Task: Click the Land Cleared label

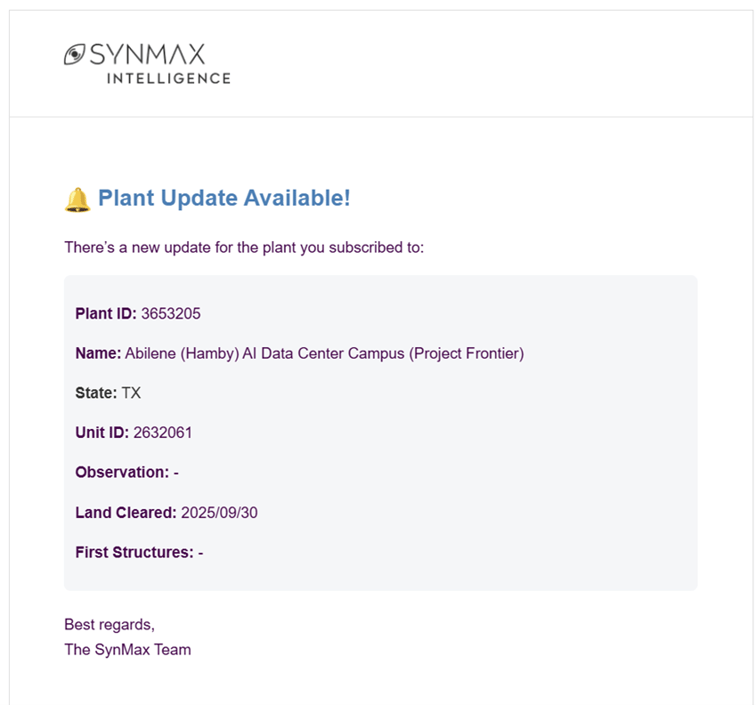Action: pyautogui.click(x=126, y=512)
